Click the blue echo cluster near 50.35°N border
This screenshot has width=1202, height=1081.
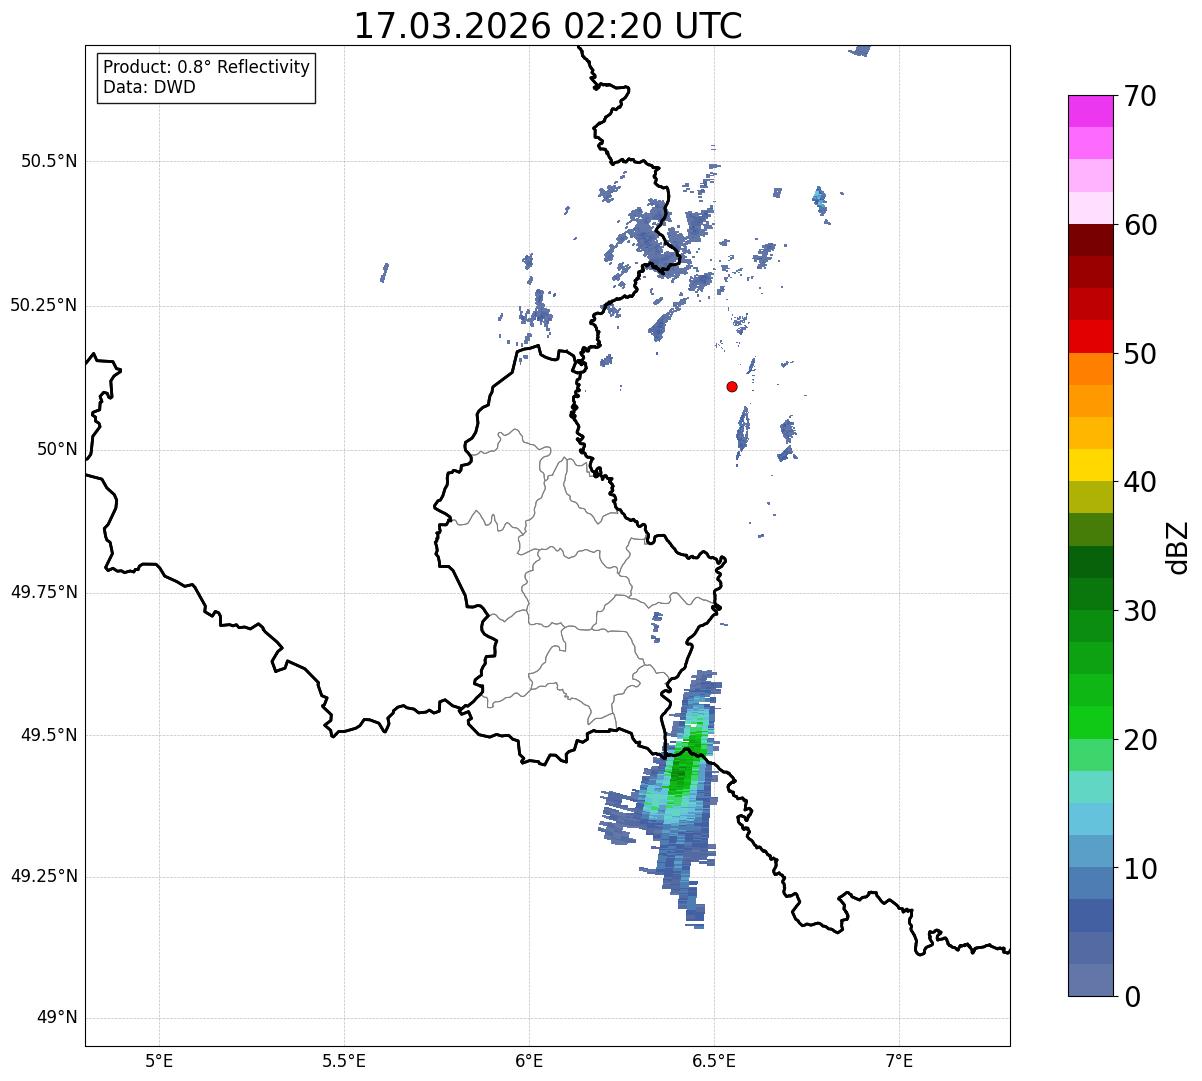pyautogui.click(x=655, y=238)
